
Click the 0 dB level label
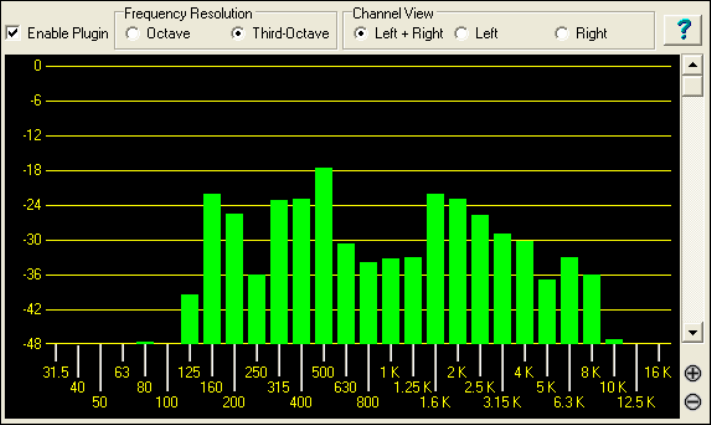point(37,66)
